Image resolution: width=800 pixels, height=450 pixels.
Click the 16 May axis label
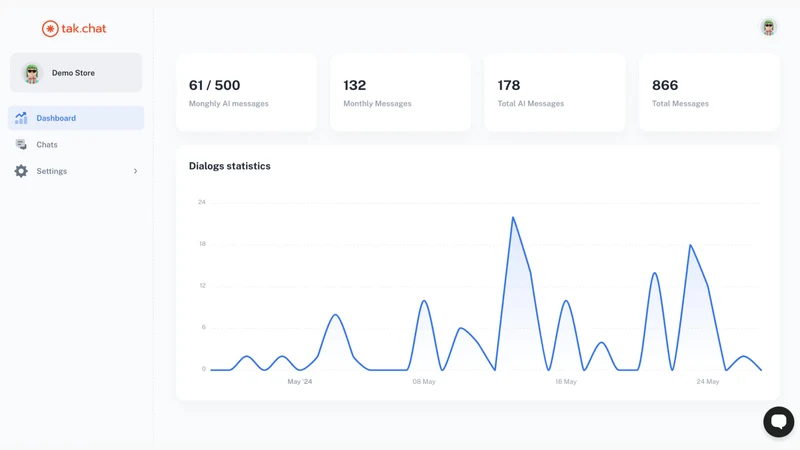coord(566,382)
